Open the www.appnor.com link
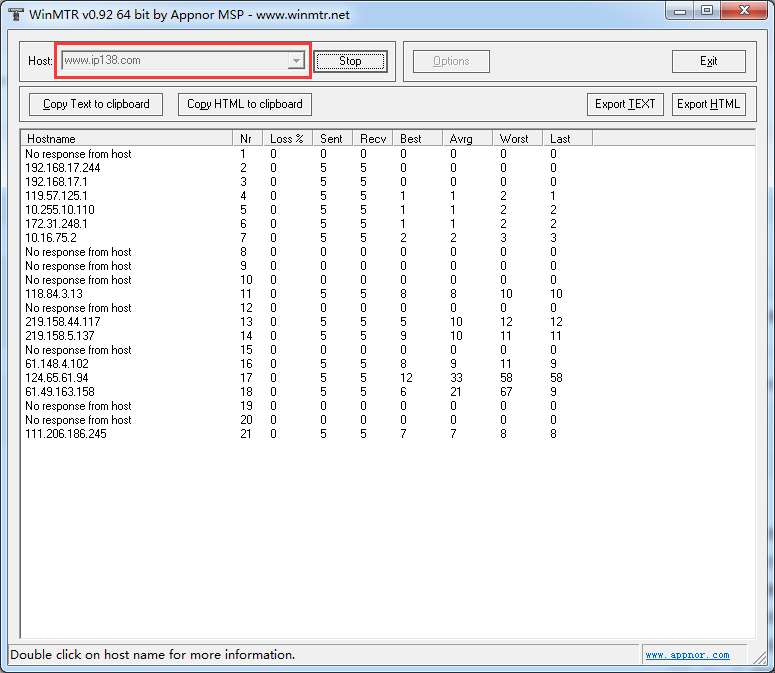This screenshot has width=775, height=673. tap(687, 655)
